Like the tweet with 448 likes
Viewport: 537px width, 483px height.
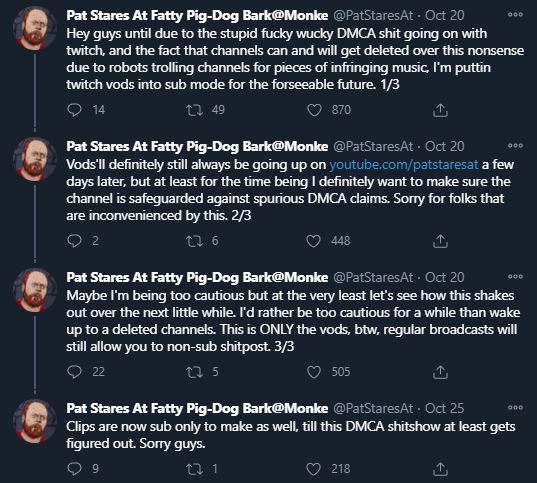pos(313,241)
